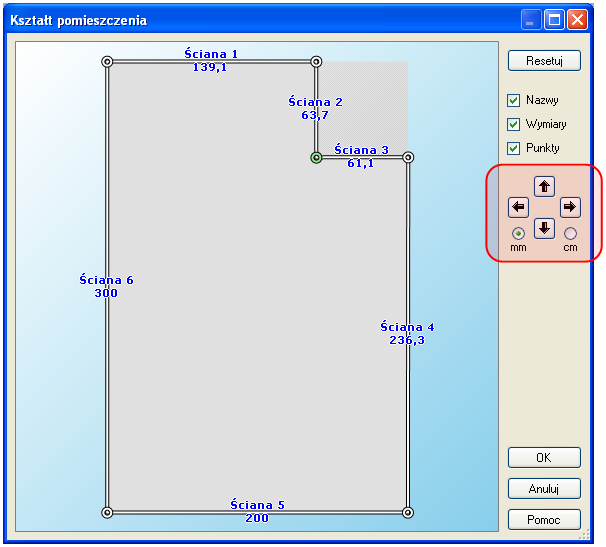
Task: Select corner point between Ściana 3 and Ściana 4
Action: tap(407, 158)
